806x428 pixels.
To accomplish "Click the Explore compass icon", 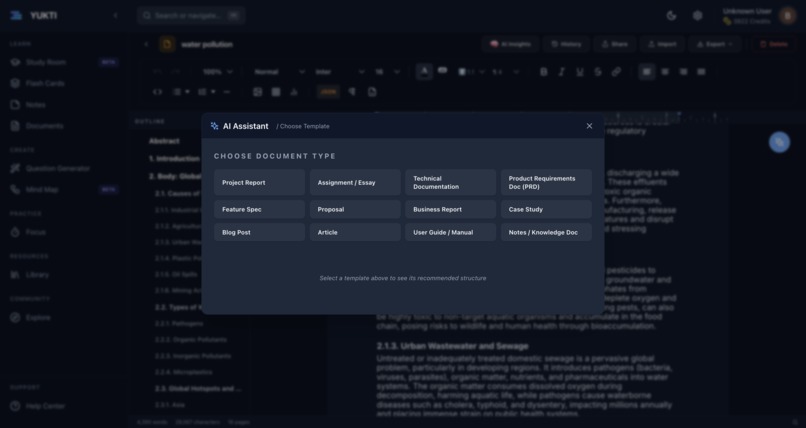I will [15, 318].
